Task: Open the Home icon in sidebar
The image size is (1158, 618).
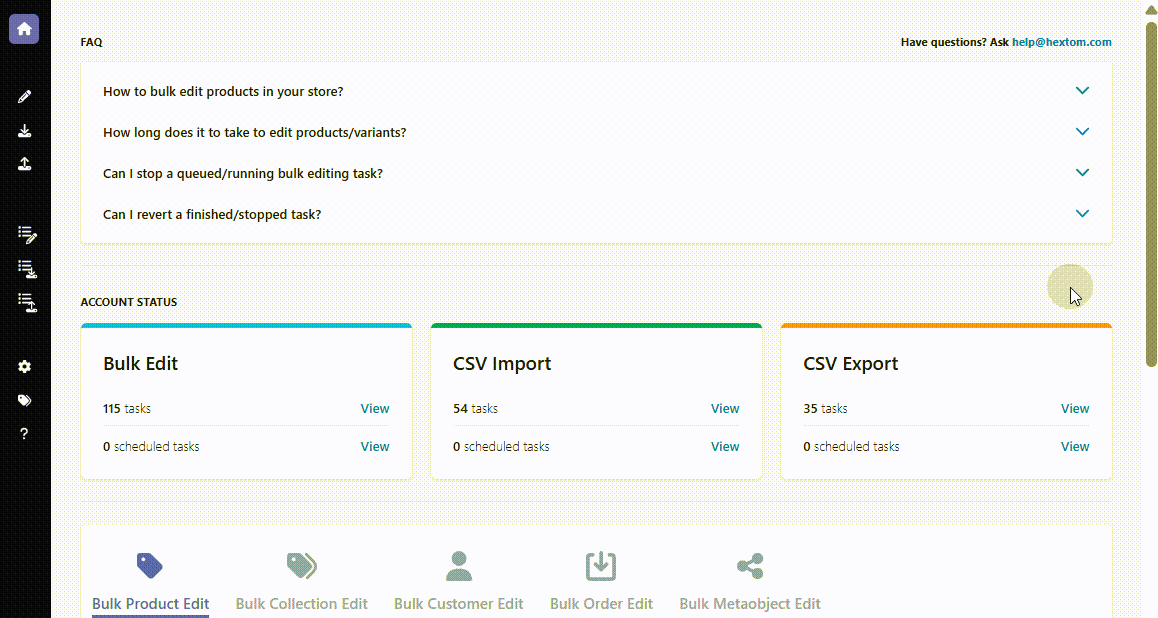Action: tap(24, 29)
